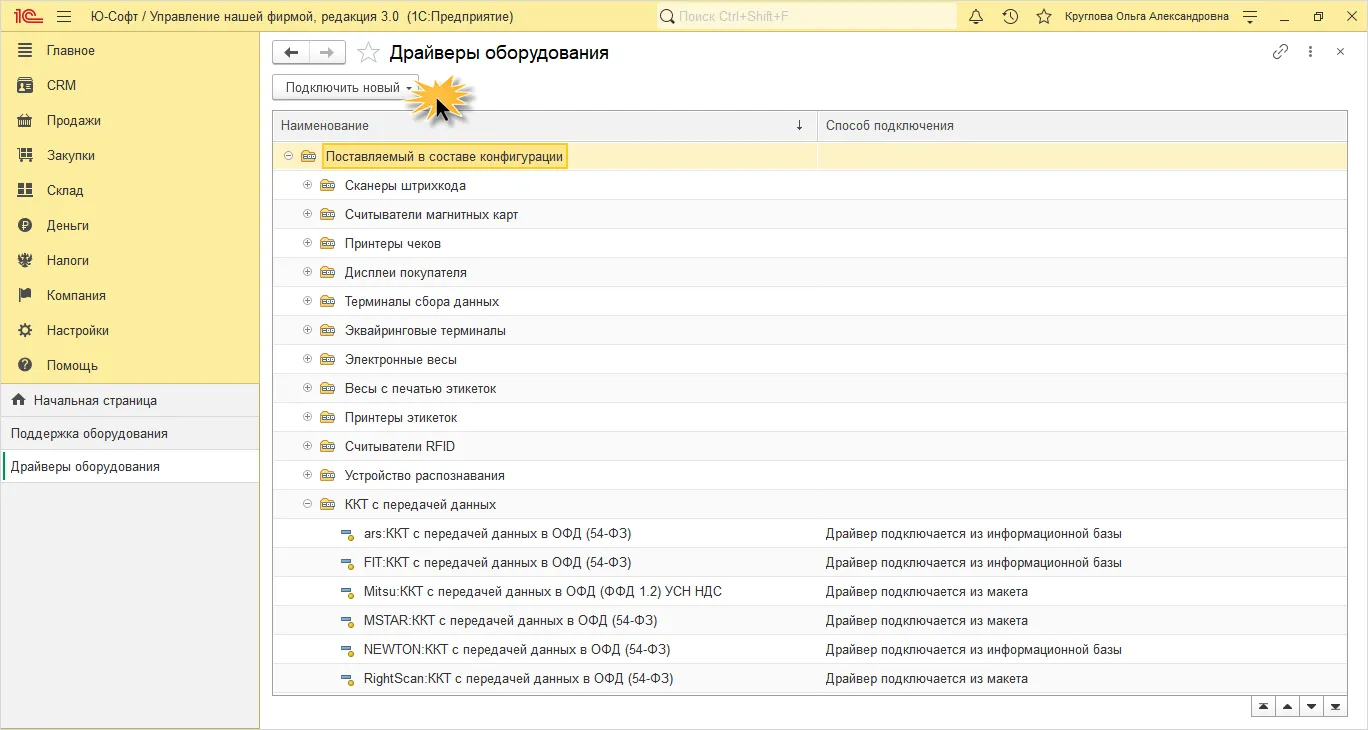Expand Эквайринговые терминалы group
1368x730 pixels.
tap(307, 330)
